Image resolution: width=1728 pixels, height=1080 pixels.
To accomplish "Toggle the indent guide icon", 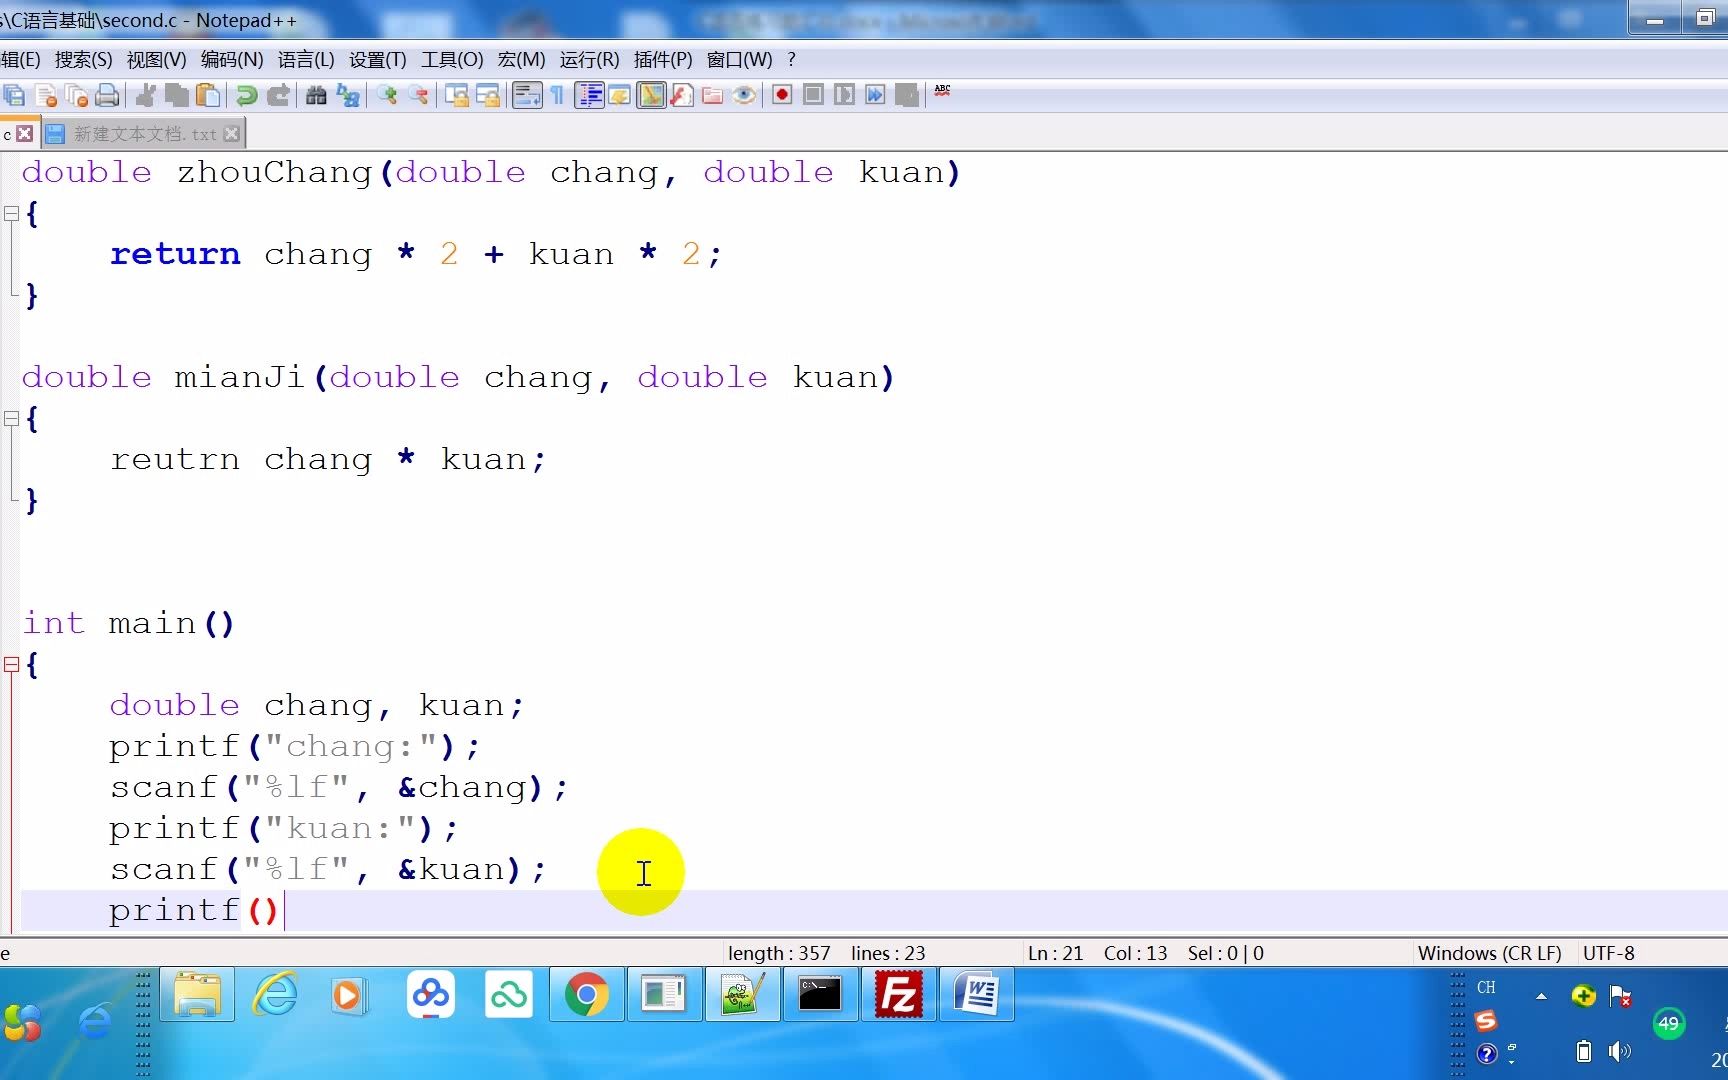I will tap(590, 95).
